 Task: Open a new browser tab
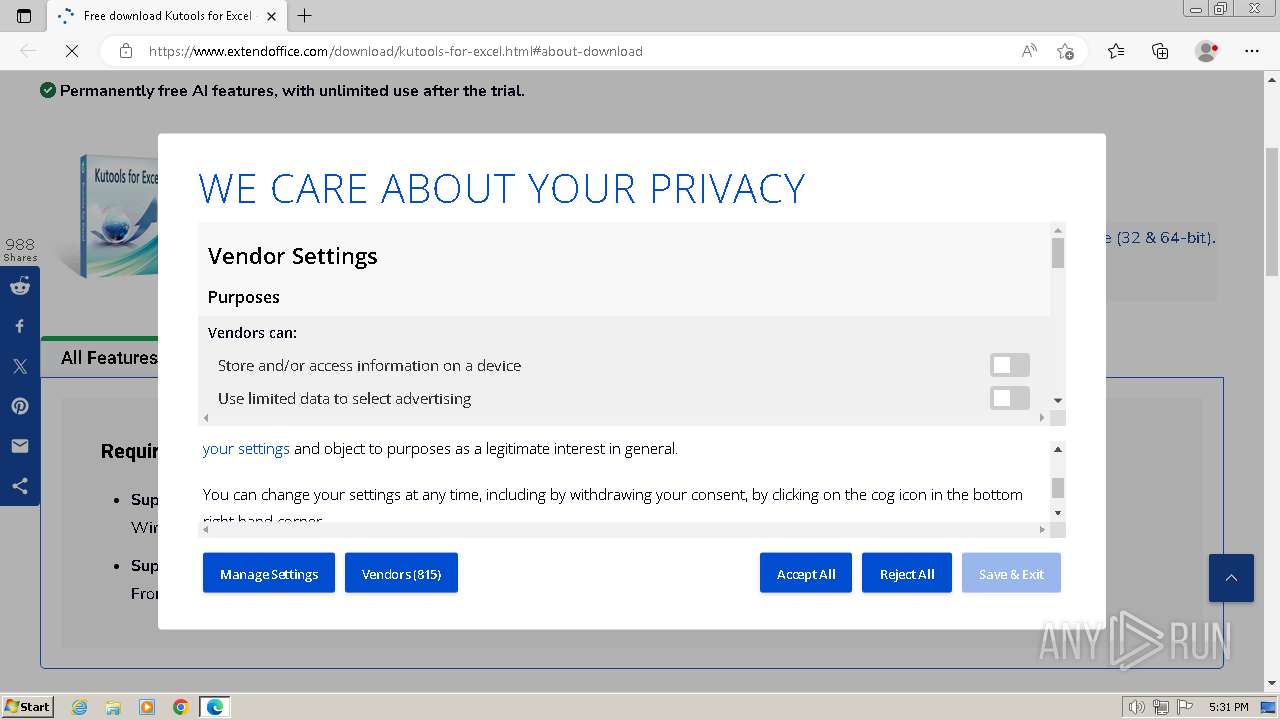point(305,16)
